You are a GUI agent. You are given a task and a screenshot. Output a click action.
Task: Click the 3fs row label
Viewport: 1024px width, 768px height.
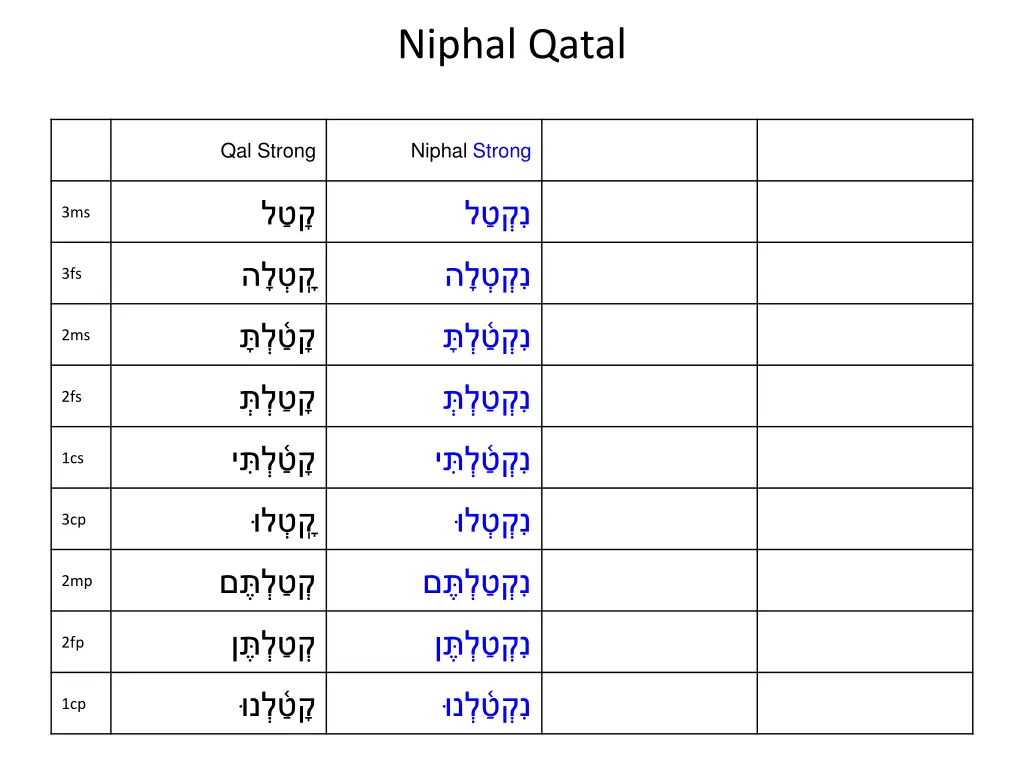[72, 274]
